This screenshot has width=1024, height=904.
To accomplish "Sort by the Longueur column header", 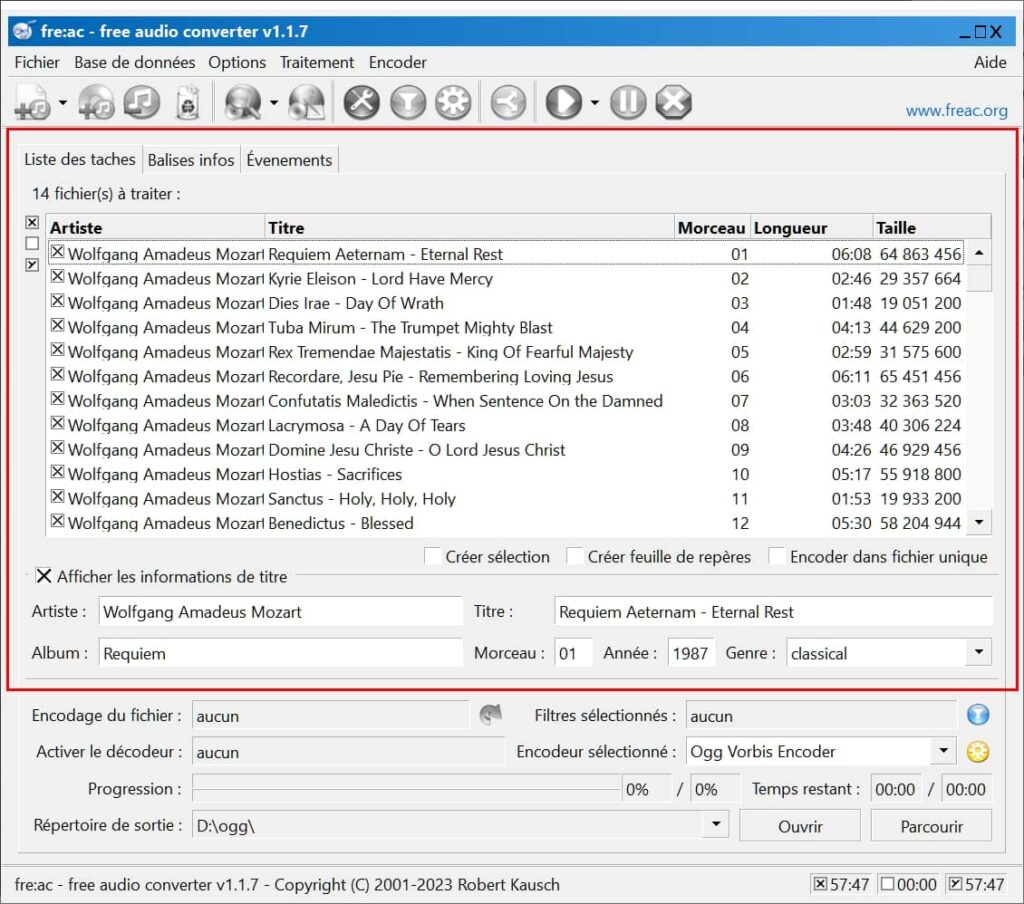I will pos(811,227).
